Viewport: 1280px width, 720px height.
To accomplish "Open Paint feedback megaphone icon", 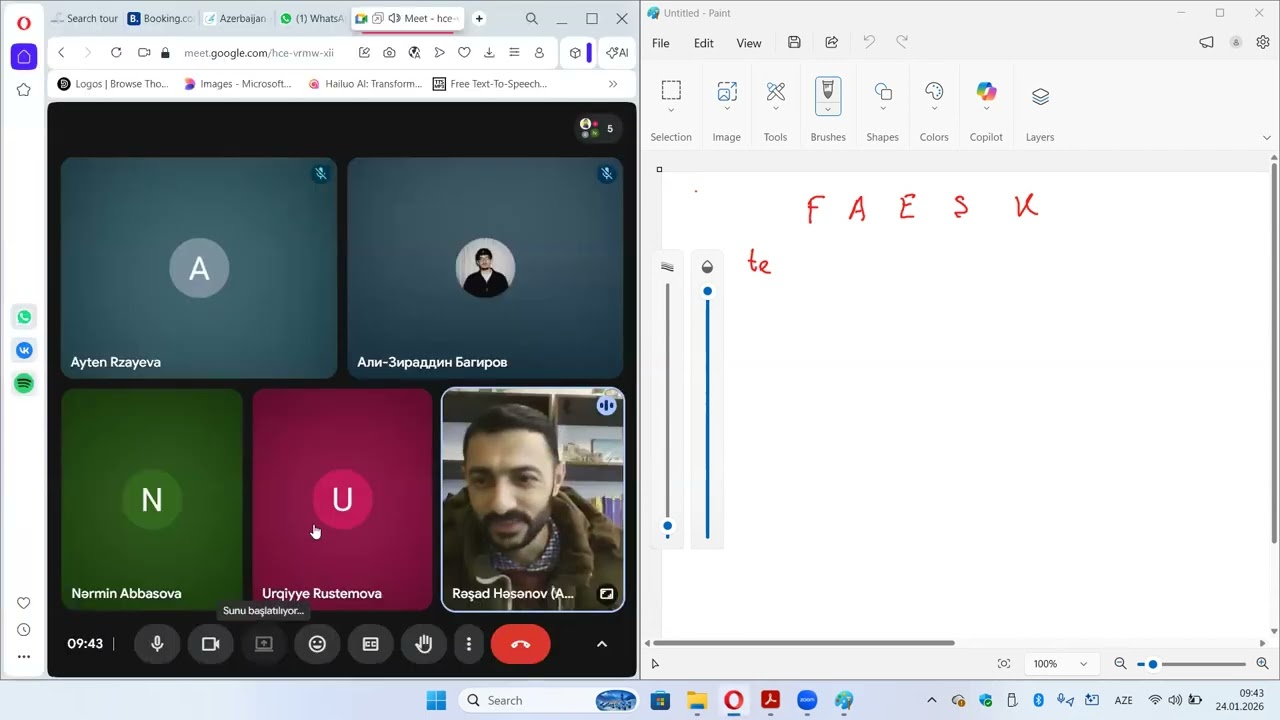I will click(x=1206, y=42).
